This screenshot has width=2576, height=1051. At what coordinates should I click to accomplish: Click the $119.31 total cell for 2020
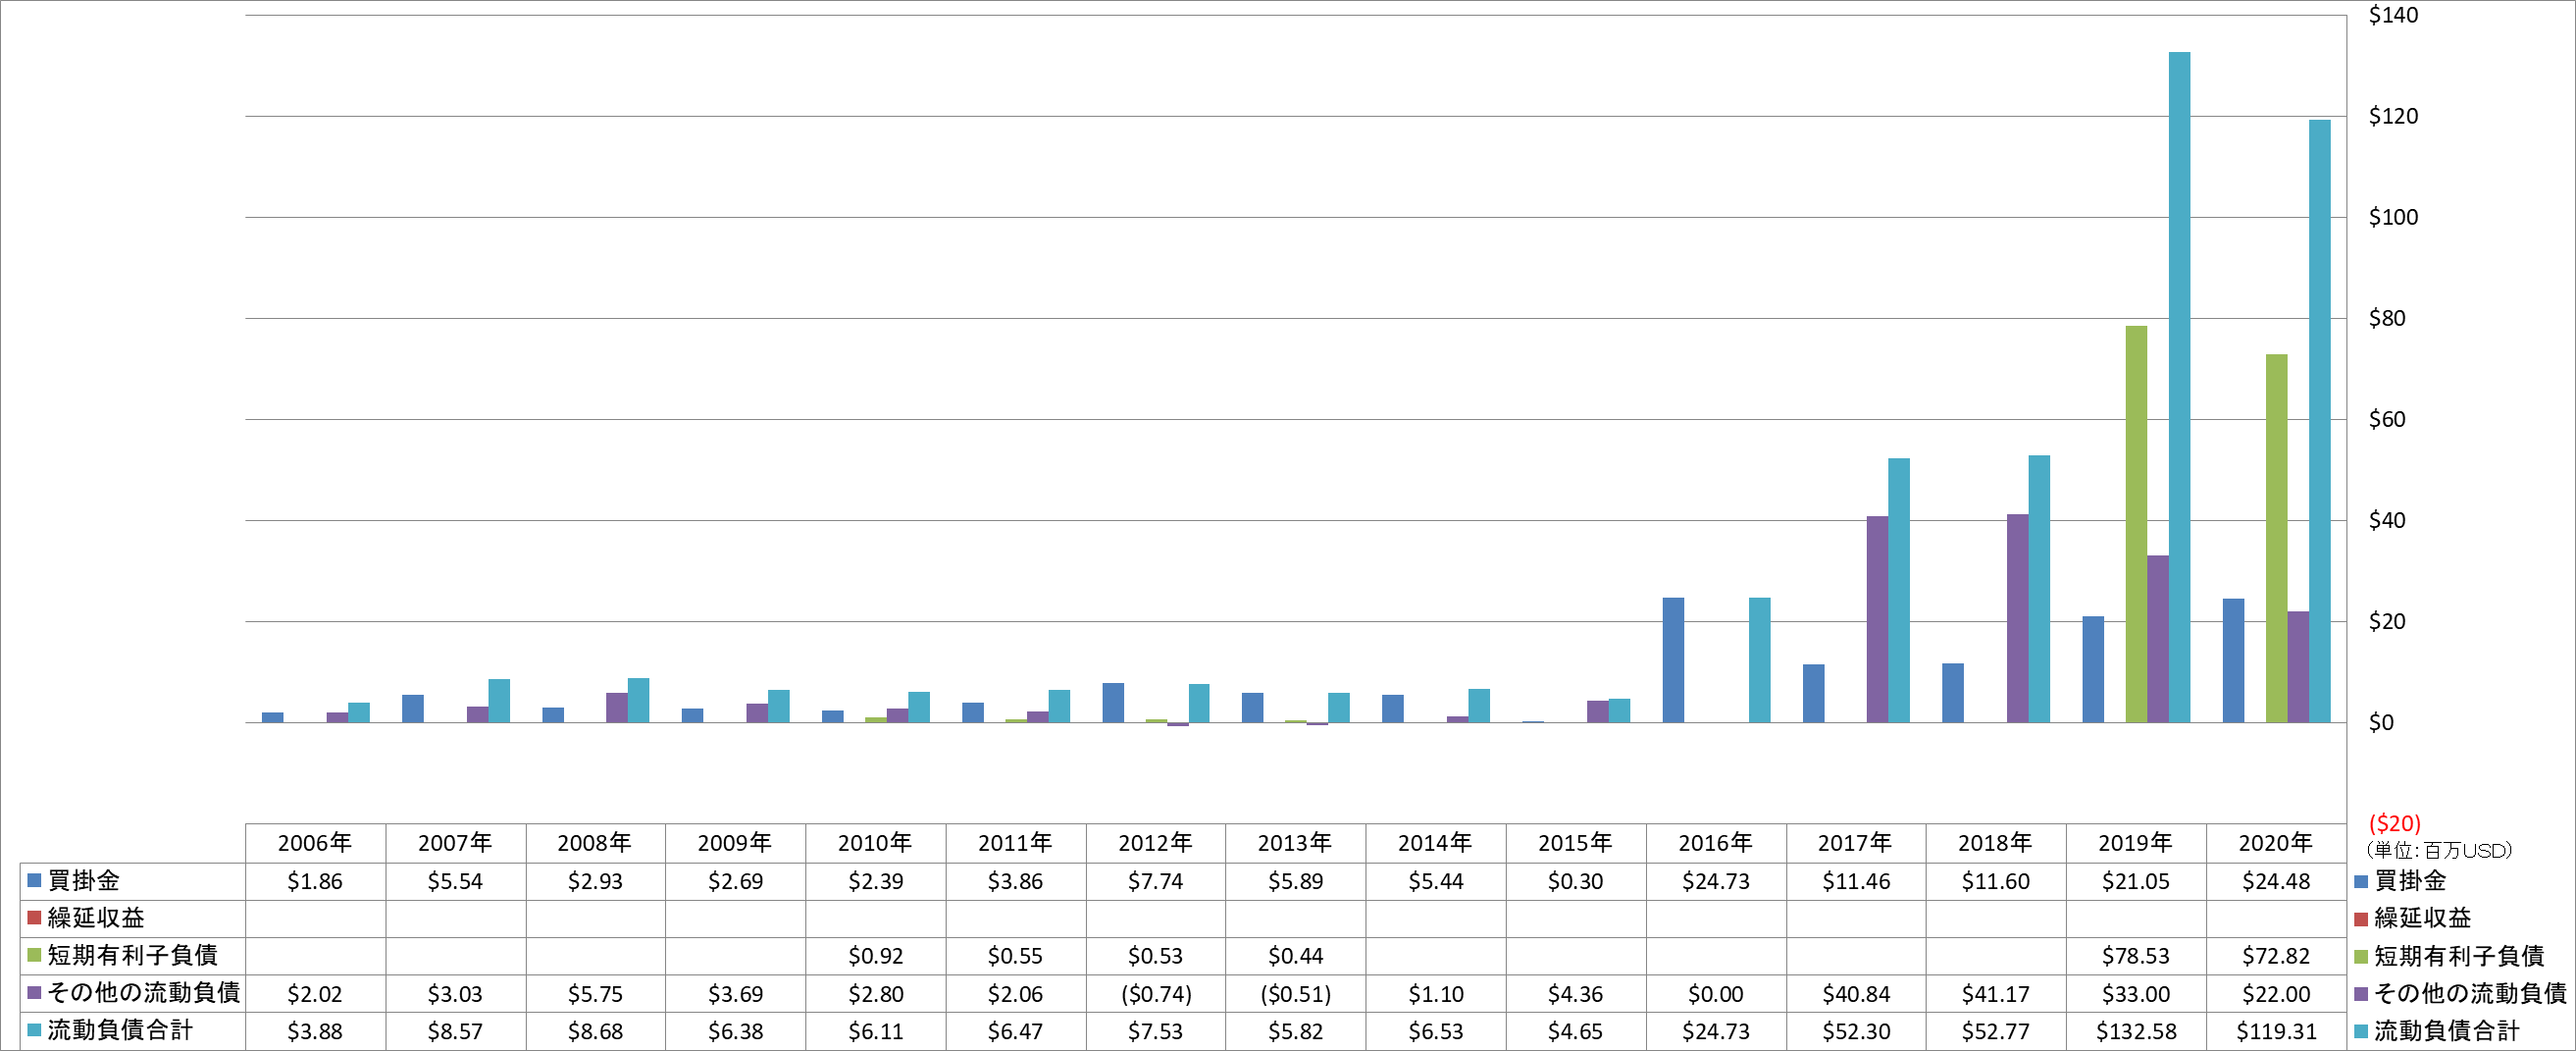[x=2275, y=1031]
